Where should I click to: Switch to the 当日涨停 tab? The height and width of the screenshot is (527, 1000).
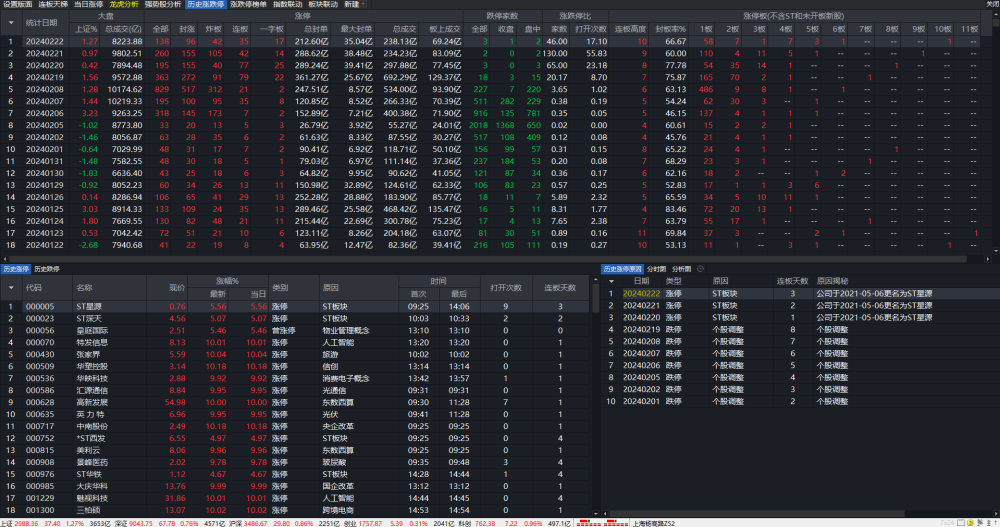[89, 4]
